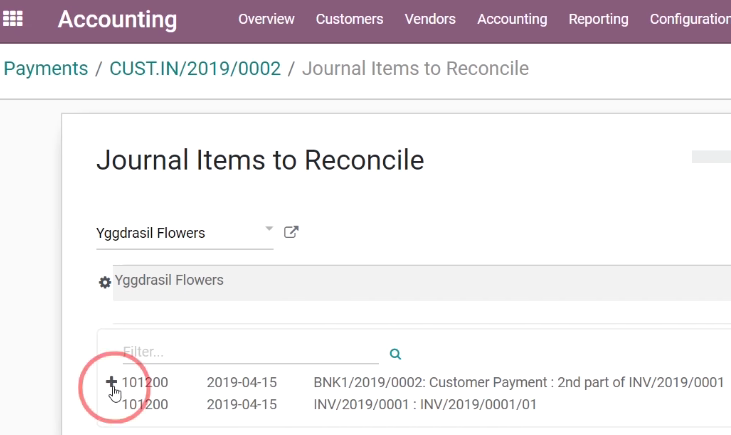Screen dimensions: 731x435
Task: Open the Customers menu
Action: tap(349, 19)
